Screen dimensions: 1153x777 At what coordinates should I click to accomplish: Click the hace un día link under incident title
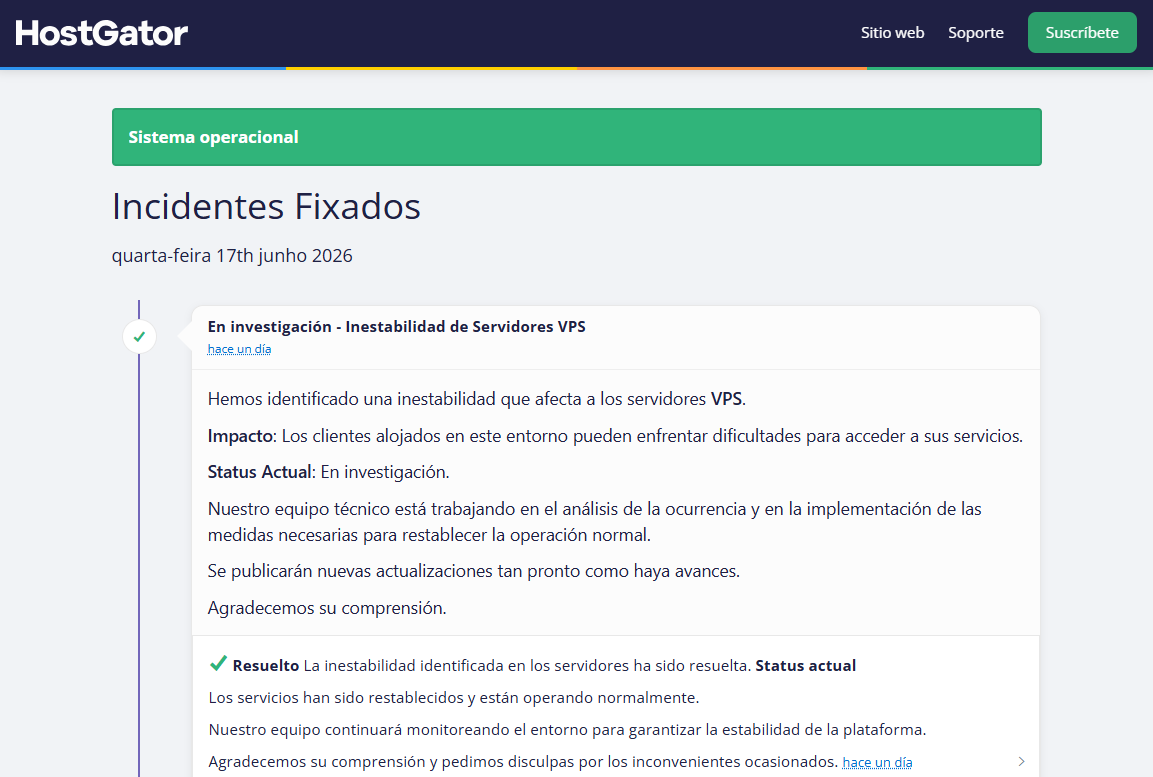(239, 349)
